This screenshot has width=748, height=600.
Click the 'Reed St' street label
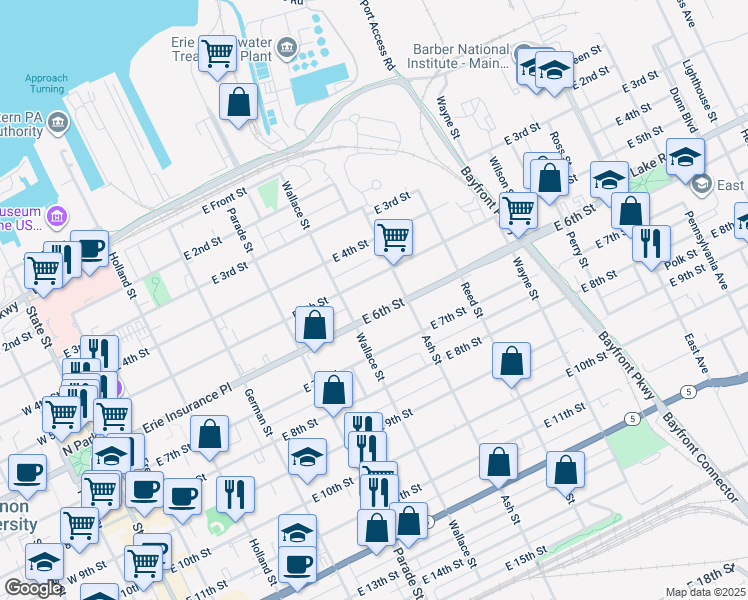tap(472, 300)
